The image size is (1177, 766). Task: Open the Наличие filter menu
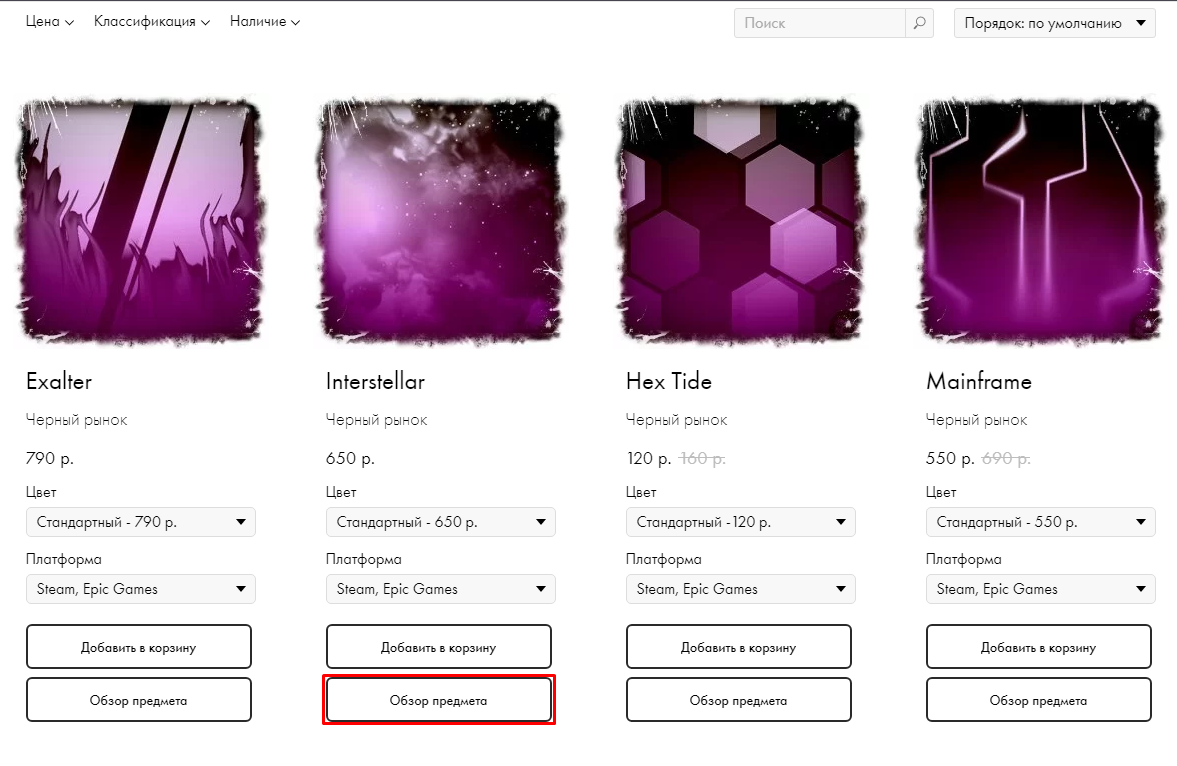[x=265, y=22]
